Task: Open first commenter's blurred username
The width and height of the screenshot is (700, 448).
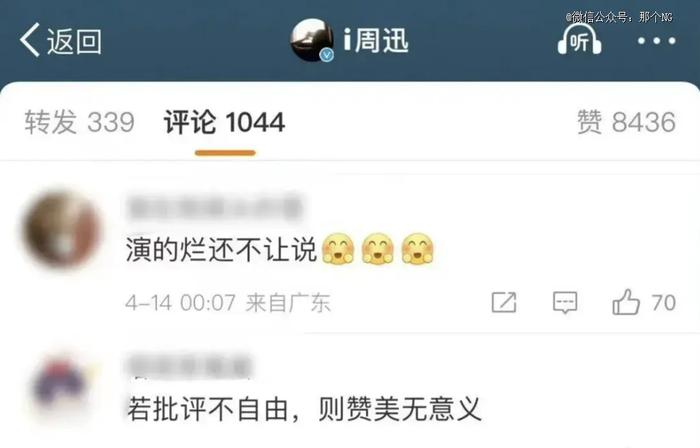Action: (215, 207)
